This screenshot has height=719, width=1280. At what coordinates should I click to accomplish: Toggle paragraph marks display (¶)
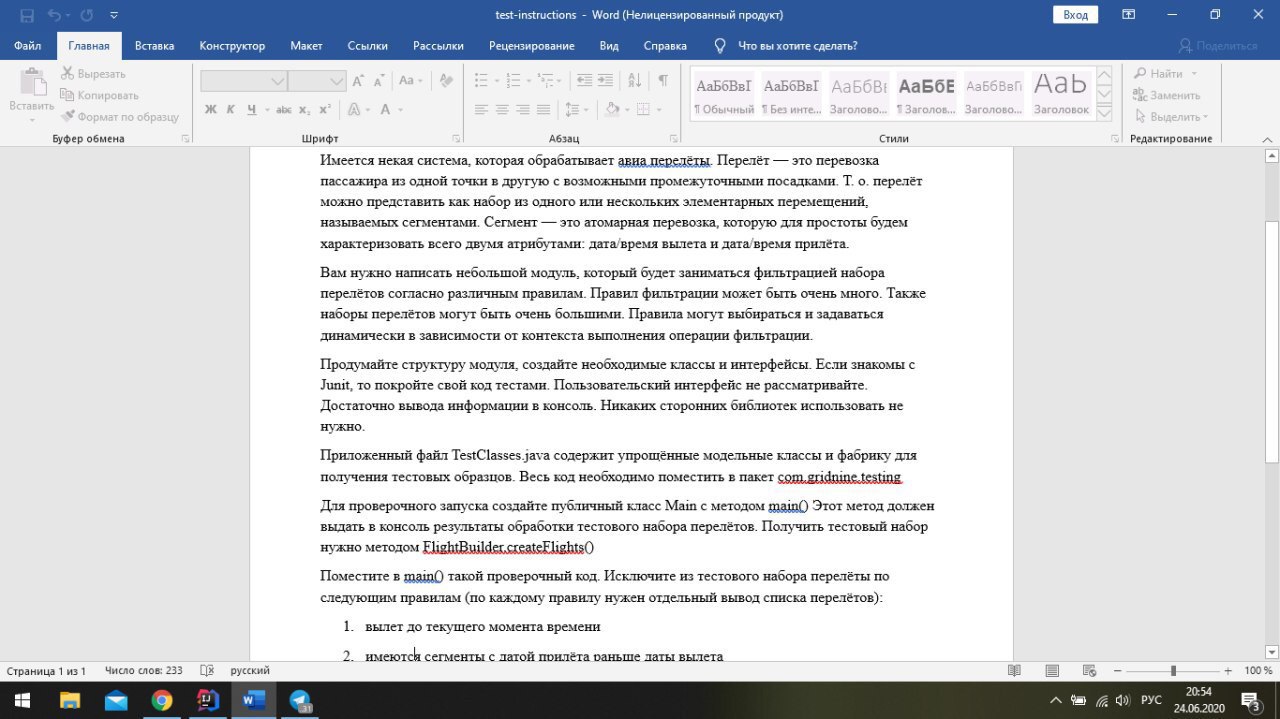[662, 81]
